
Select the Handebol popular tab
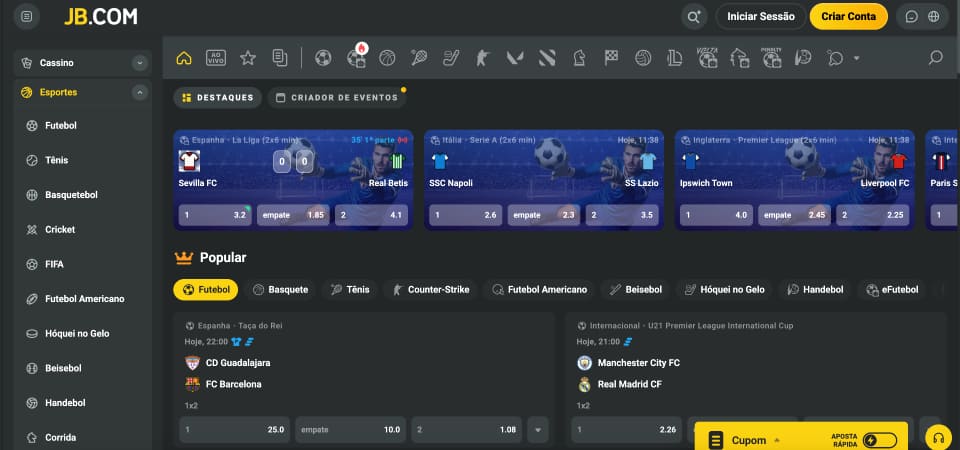coord(815,290)
